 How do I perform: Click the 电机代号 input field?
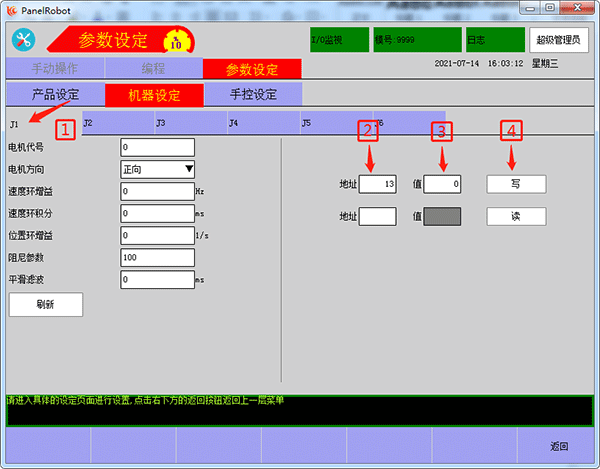[156, 147]
